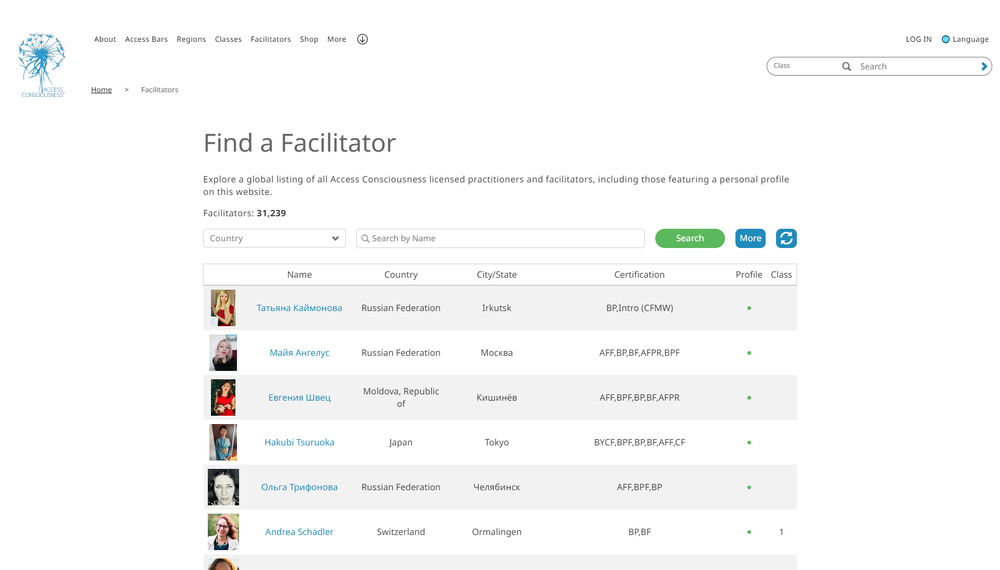Click the Certification column header
1000x570 pixels.
(639, 275)
